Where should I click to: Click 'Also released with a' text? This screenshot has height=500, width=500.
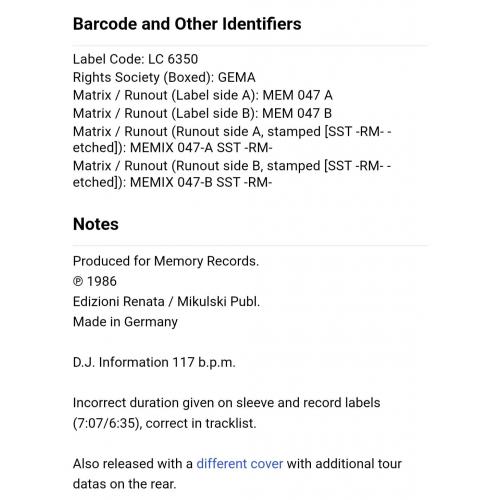133,464
